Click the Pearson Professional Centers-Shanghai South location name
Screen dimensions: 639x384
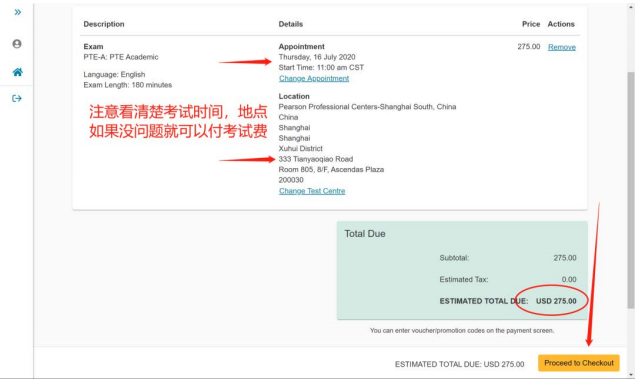click(x=367, y=107)
